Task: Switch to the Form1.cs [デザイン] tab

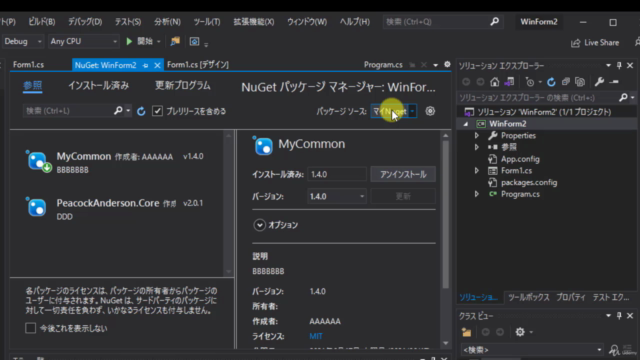Action: click(x=198, y=64)
